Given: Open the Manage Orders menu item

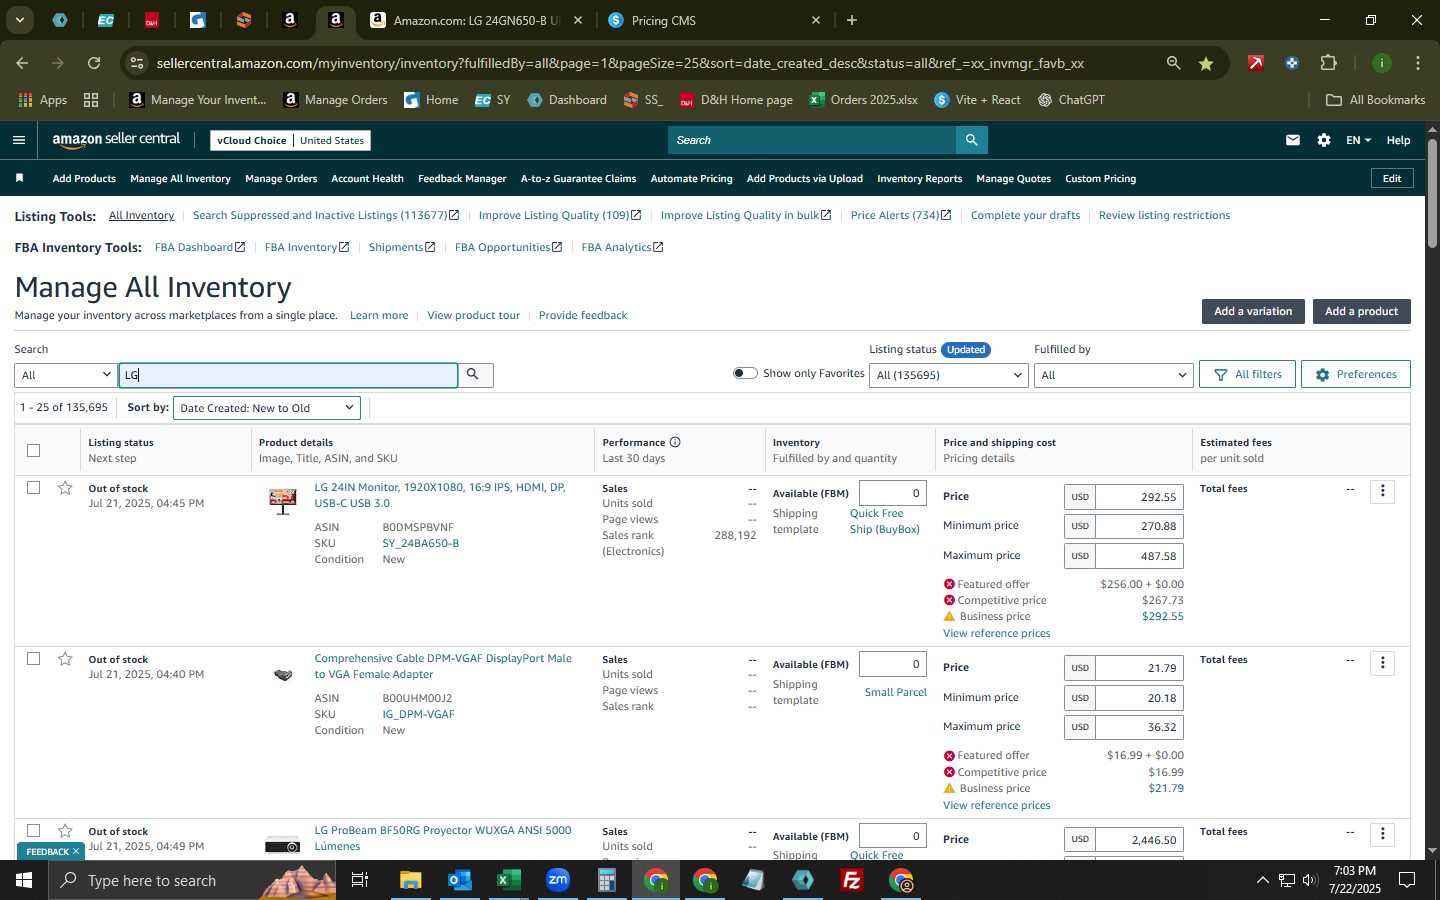Looking at the screenshot, I should click(281, 178).
